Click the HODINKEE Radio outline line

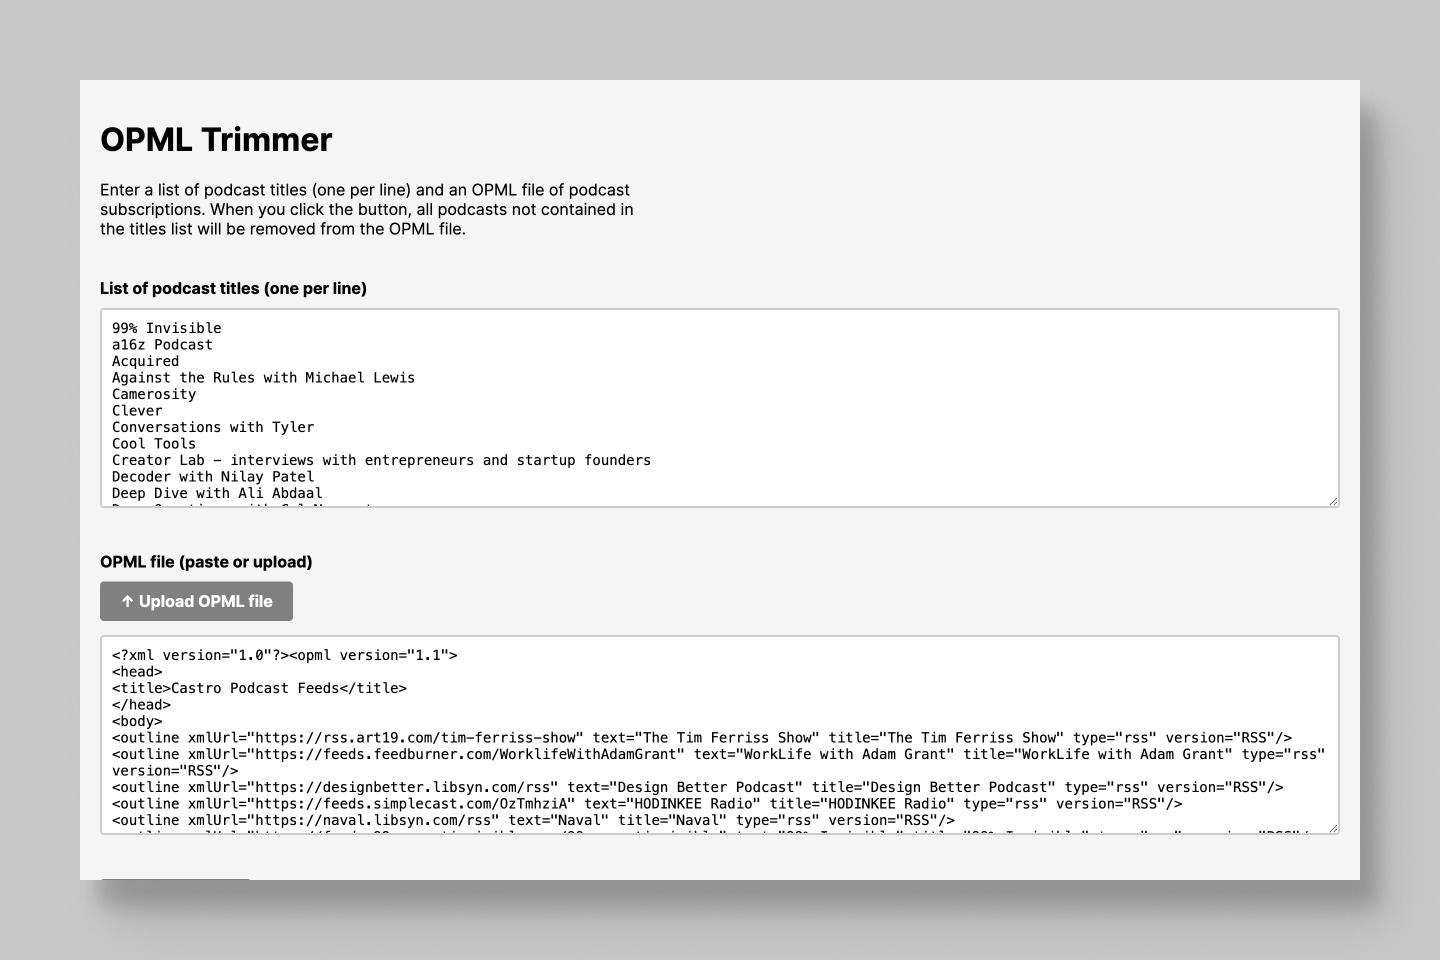(646, 804)
